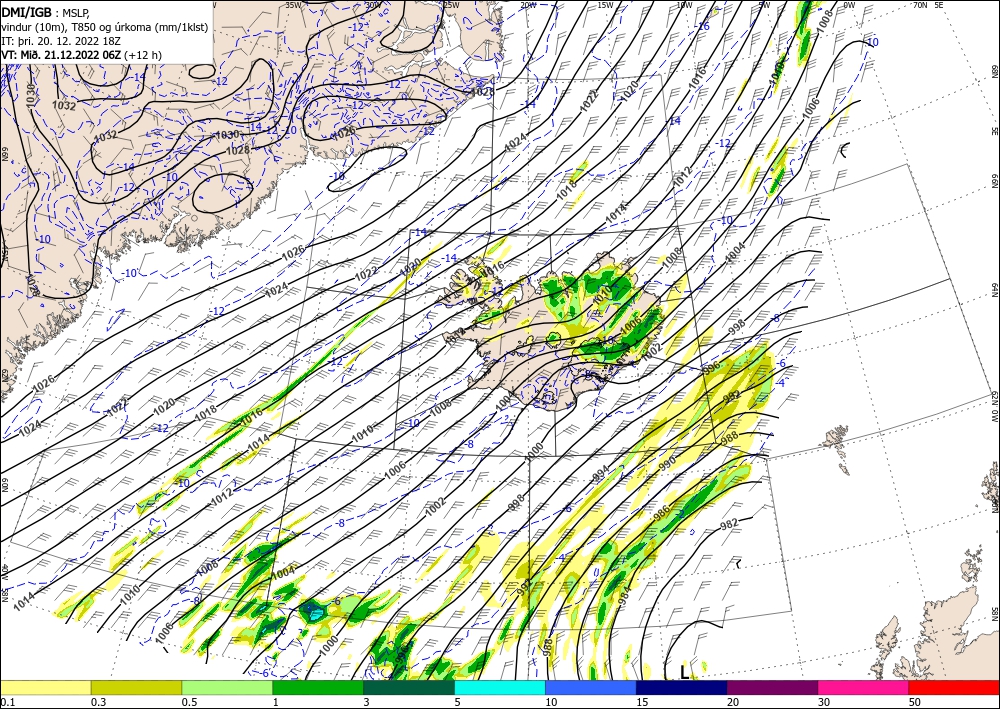Click the 'IT: þri. 20. 12. 2022 18Z' line
This screenshot has height=709, width=1000.
coord(61,41)
